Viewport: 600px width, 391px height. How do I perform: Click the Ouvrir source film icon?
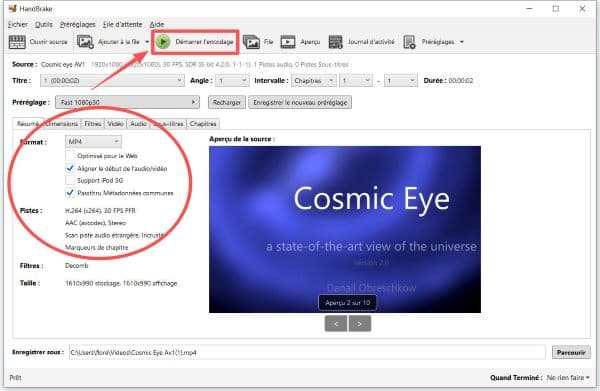[17, 42]
